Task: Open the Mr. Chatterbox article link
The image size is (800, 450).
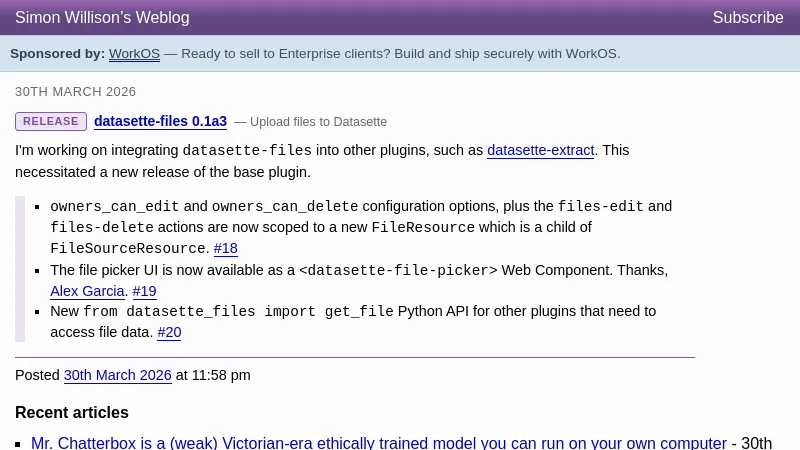Action: [378, 443]
